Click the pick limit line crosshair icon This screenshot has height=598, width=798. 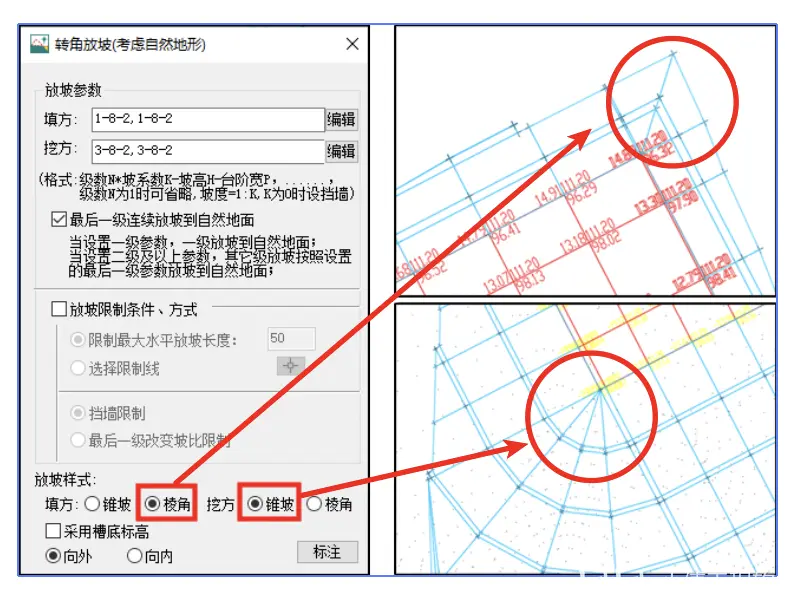[x=291, y=366]
